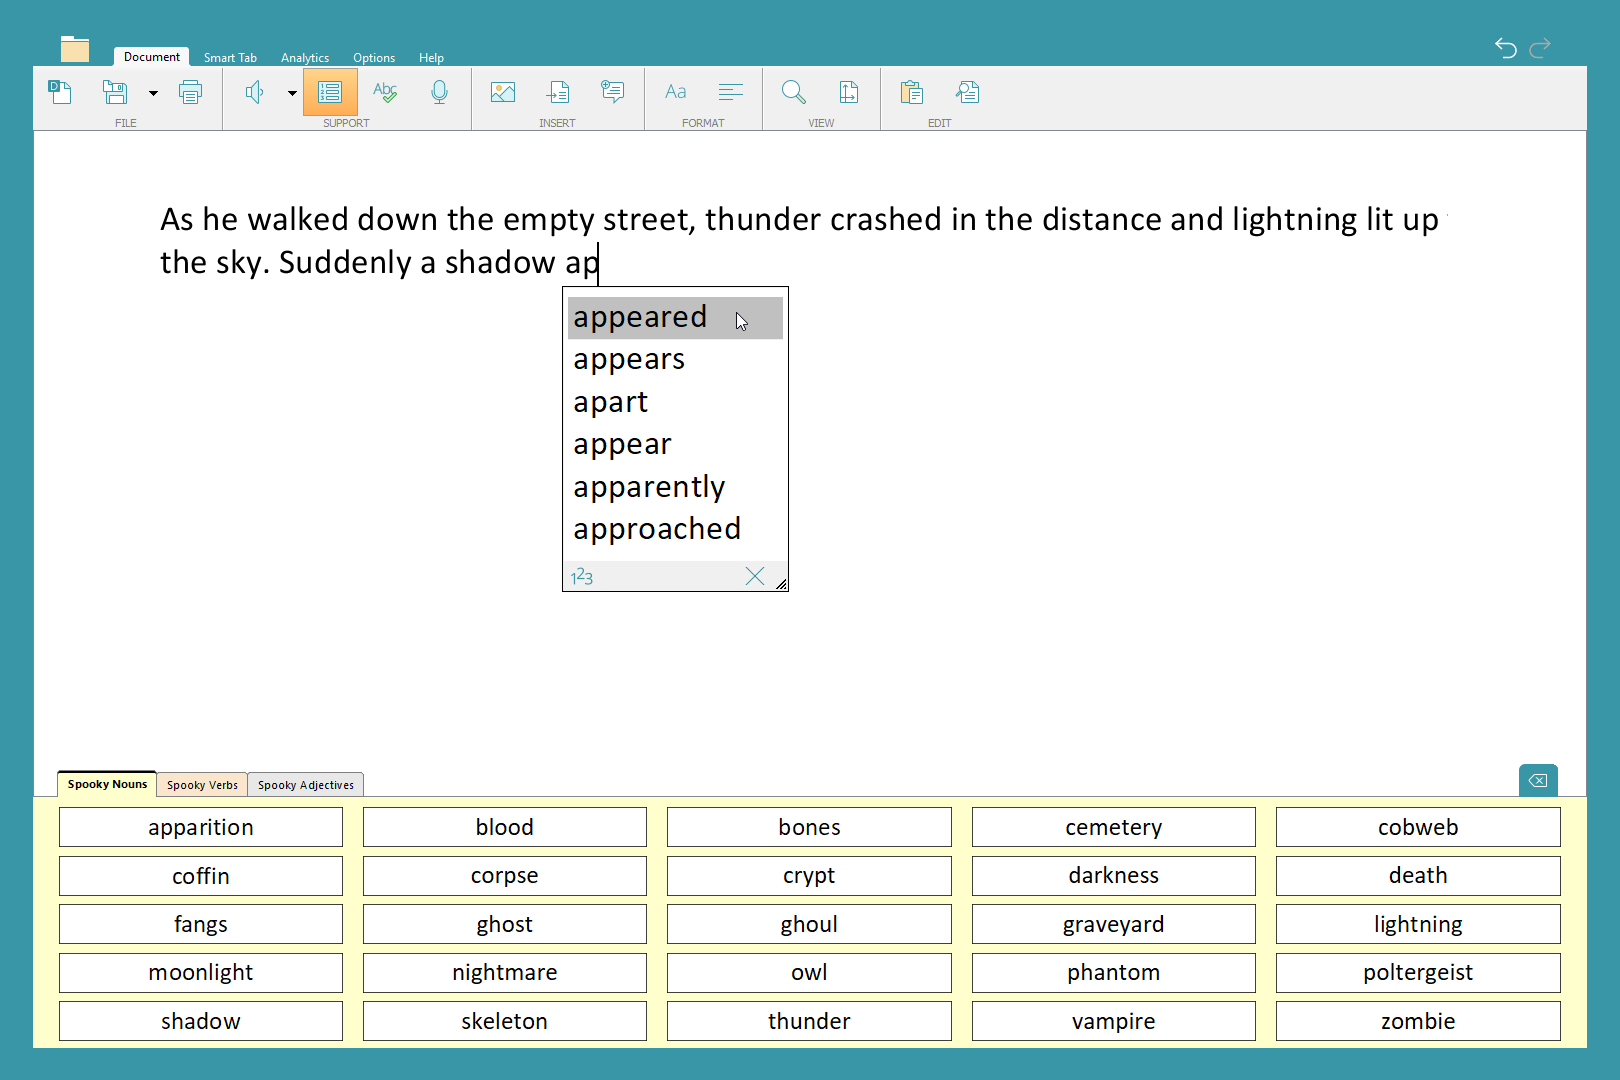The width and height of the screenshot is (1620, 1080).
Task: Insert a picture using the image icon
Action: click(503, 93)
